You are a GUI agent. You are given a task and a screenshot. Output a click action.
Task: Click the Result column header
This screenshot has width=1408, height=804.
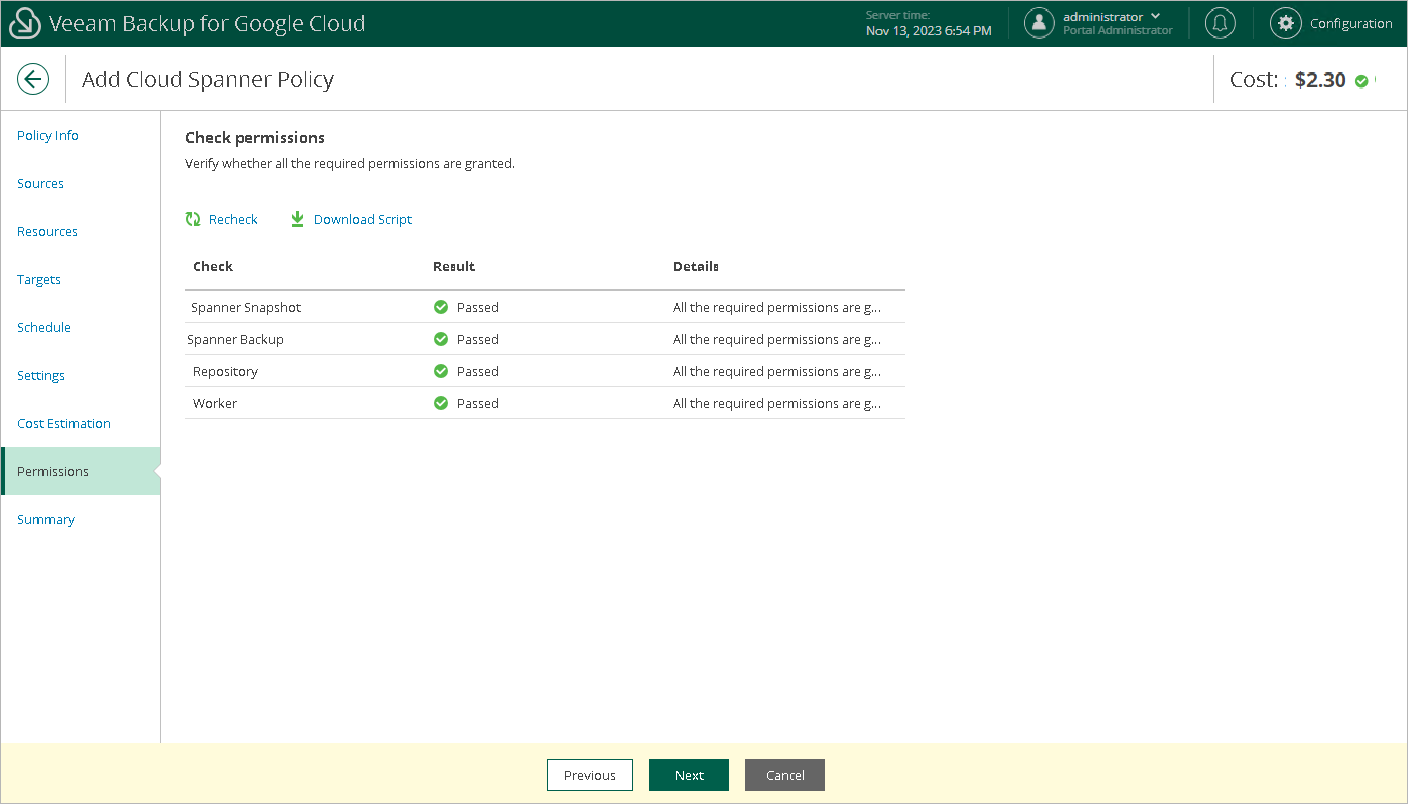click(454, 266)
